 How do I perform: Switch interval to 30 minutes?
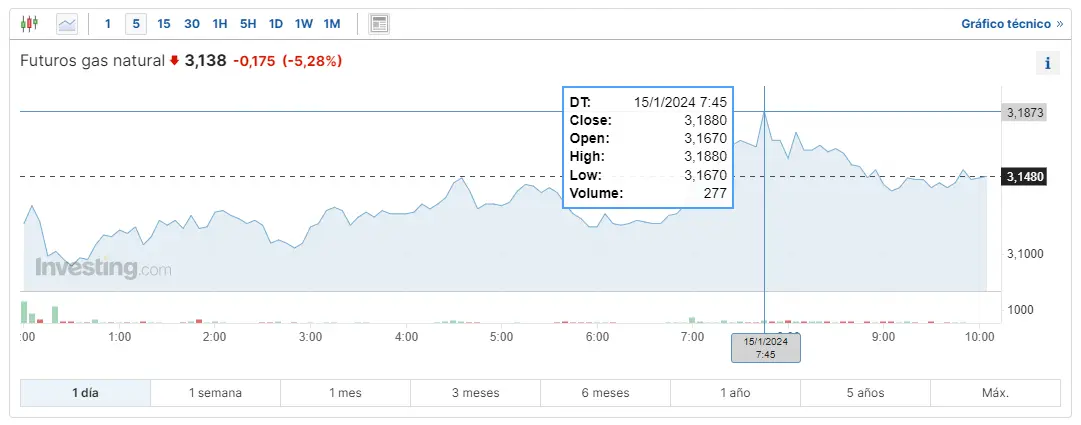point(192,23)
